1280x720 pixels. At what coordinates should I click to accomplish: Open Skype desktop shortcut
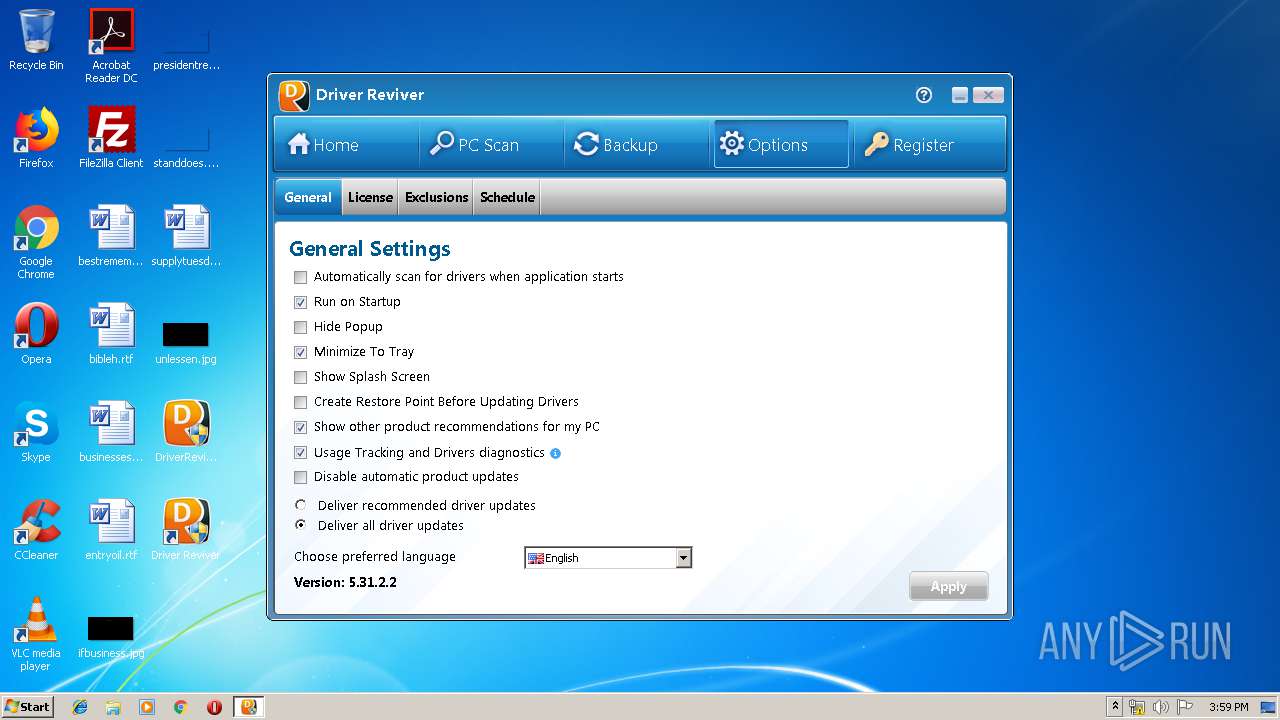pyautogui.click(x=36, y=432)
